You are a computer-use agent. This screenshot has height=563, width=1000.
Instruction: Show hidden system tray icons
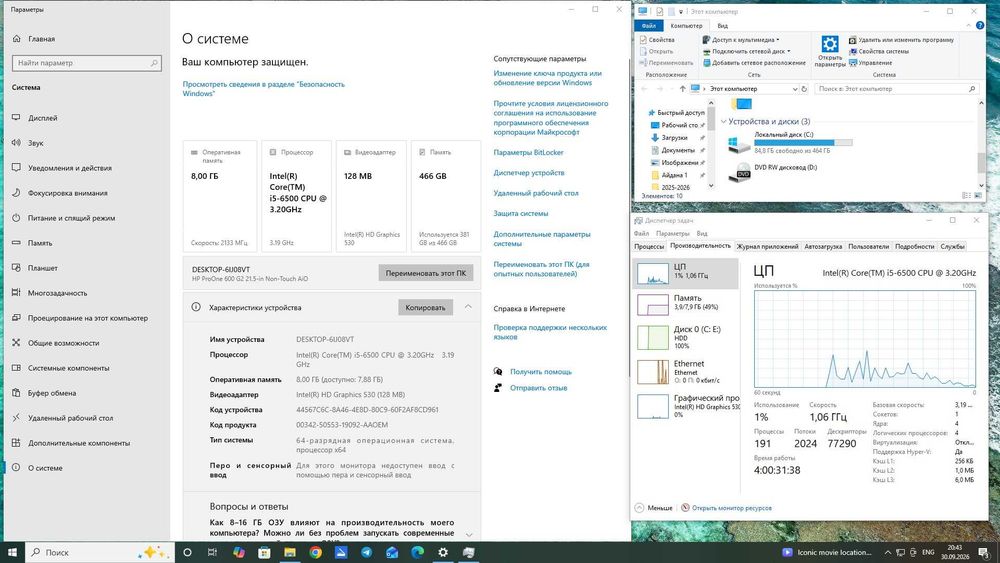point(887,552)
